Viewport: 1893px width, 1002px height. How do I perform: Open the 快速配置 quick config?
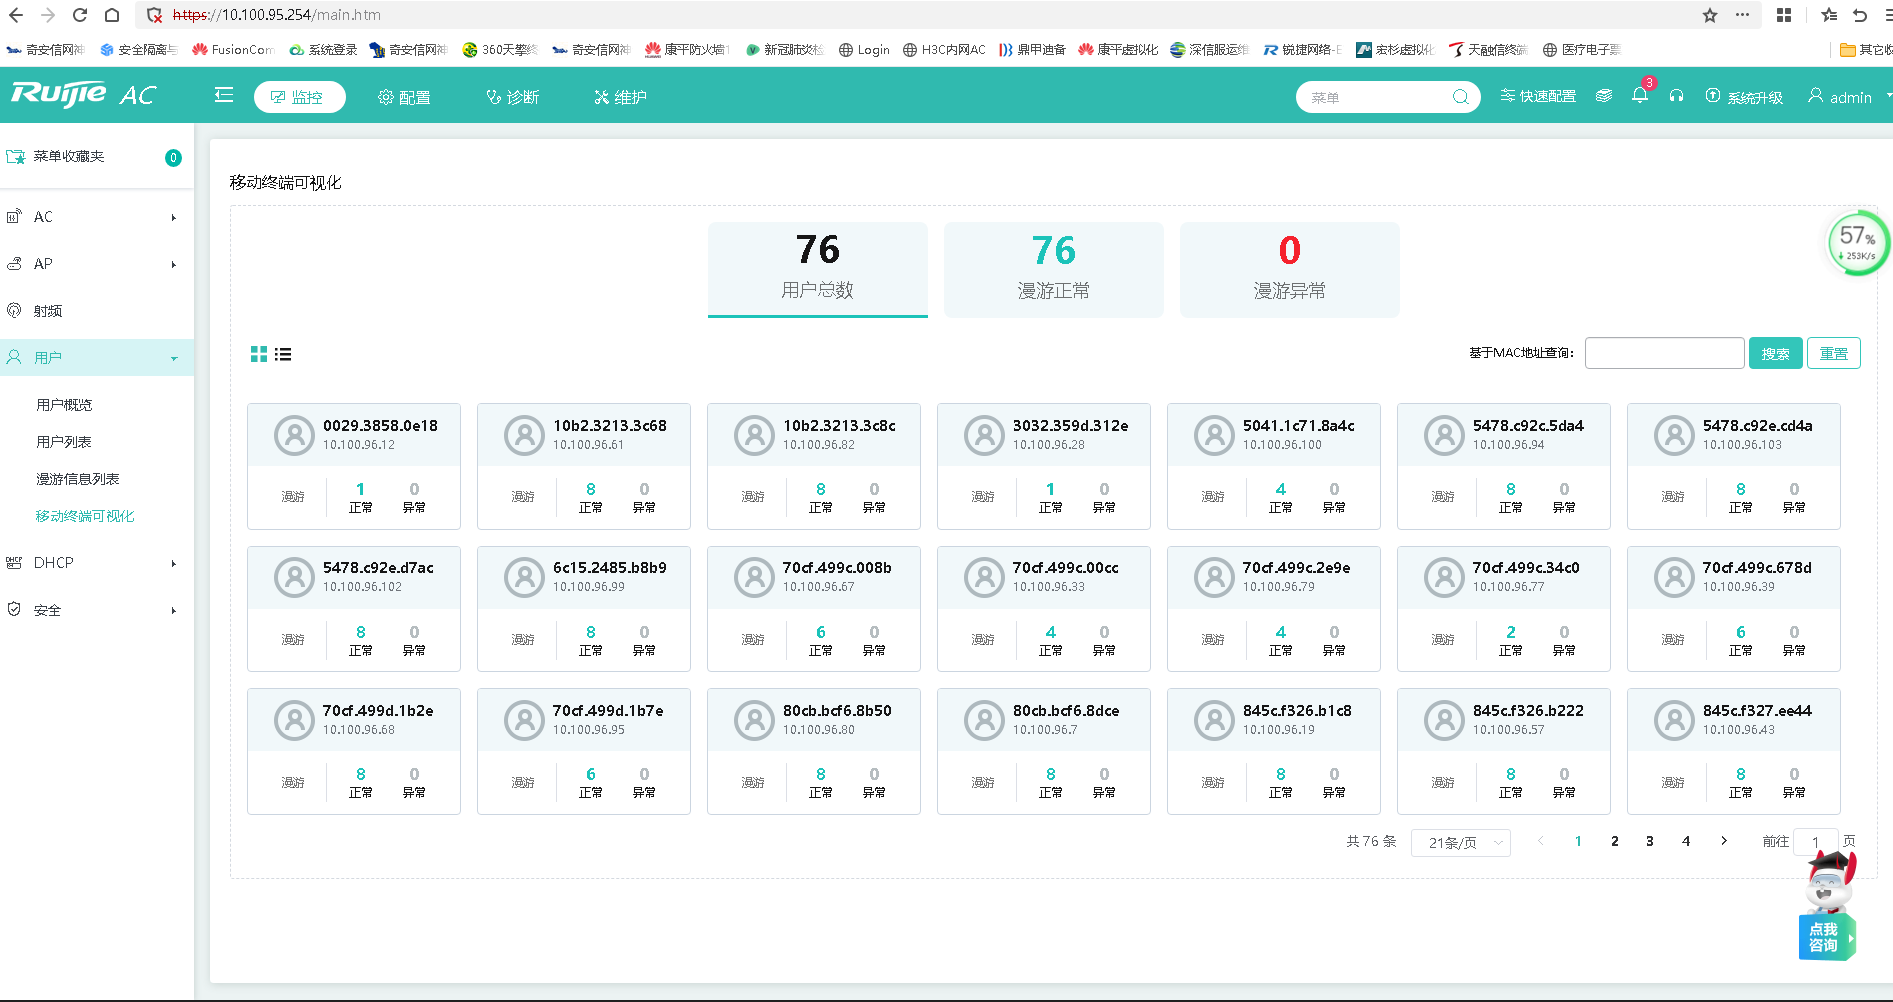click(x=1538, y=96)
